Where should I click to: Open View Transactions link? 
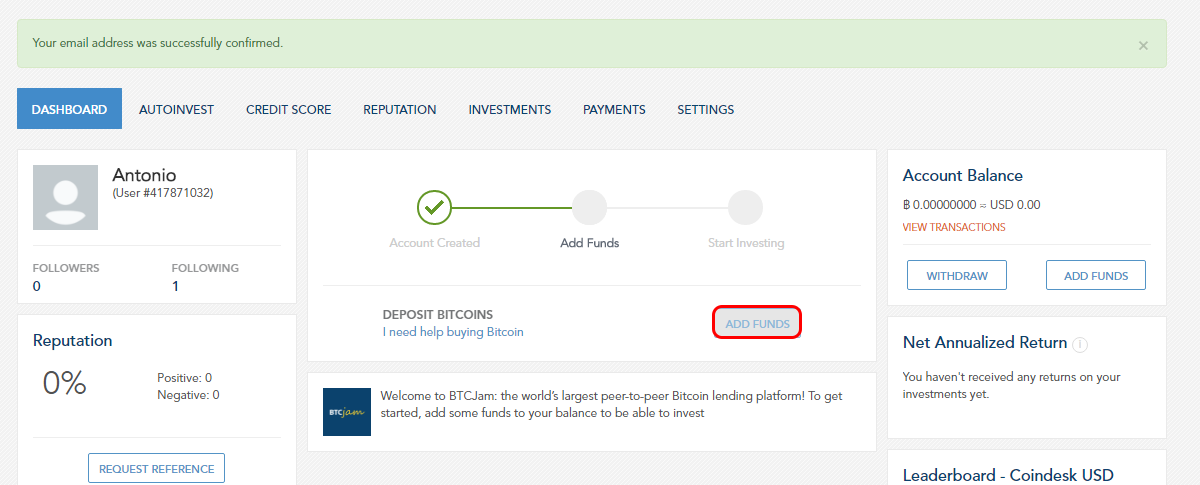[x=954, y=227]
